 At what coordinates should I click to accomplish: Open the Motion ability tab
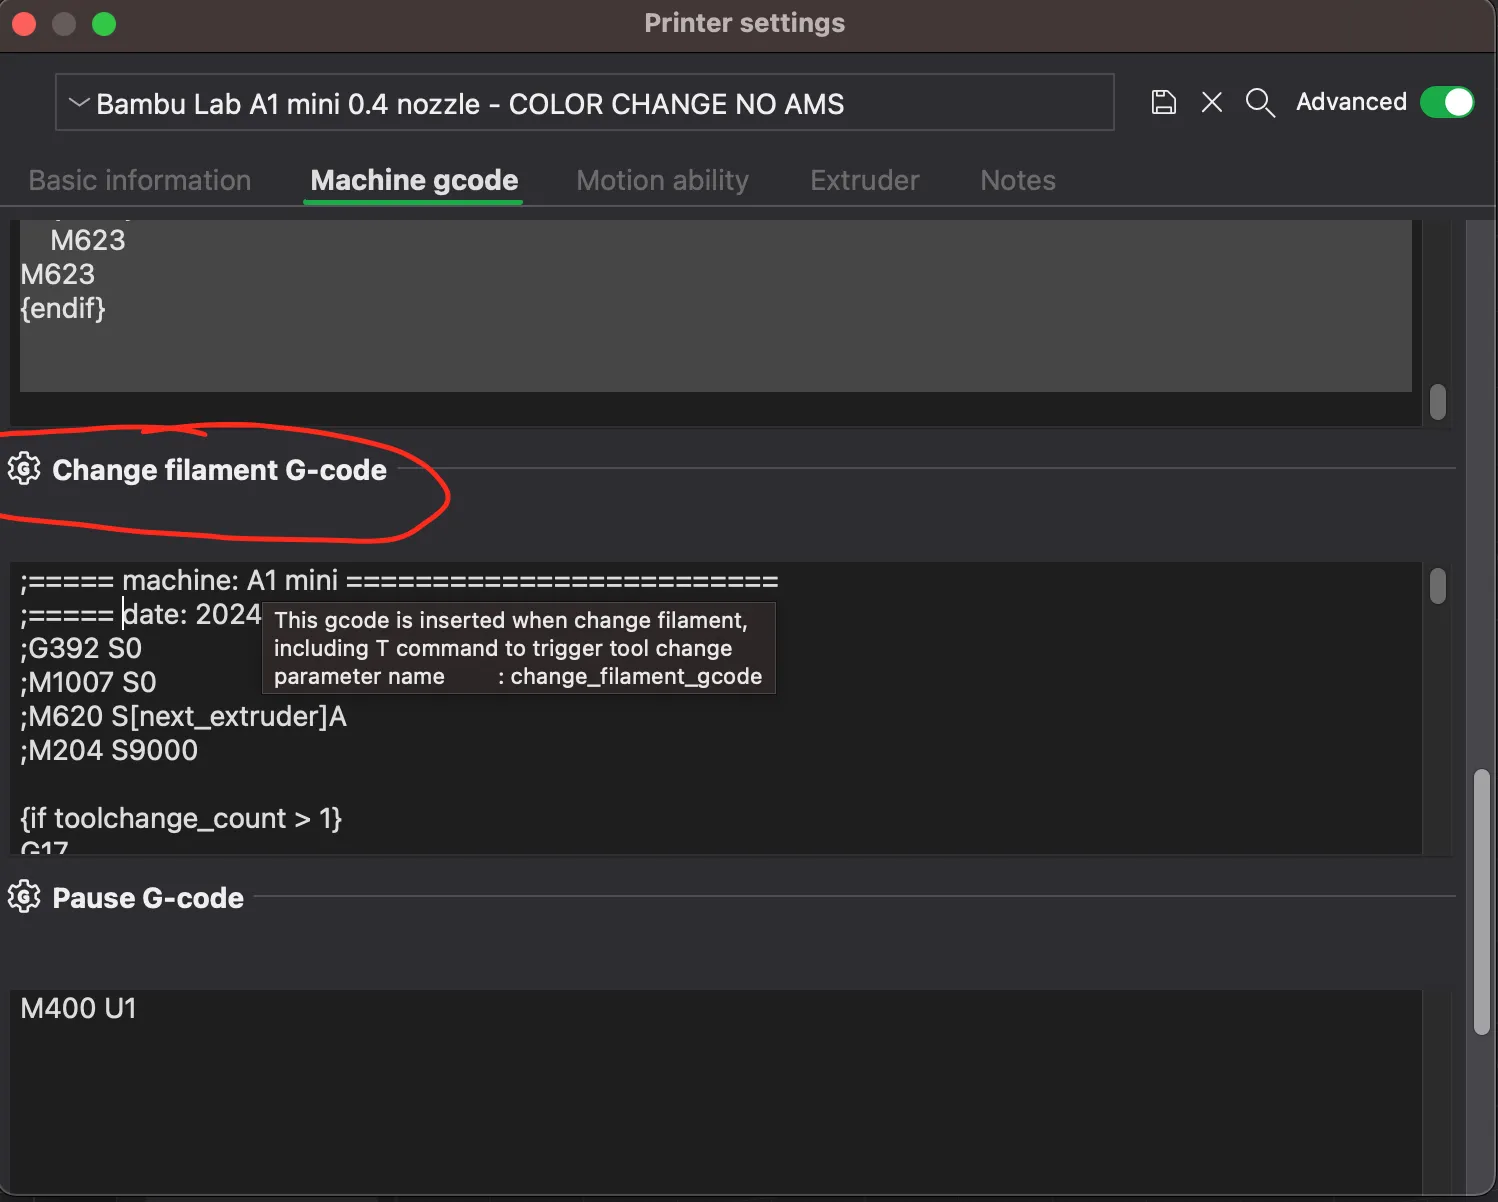click(x=662, y=180)
